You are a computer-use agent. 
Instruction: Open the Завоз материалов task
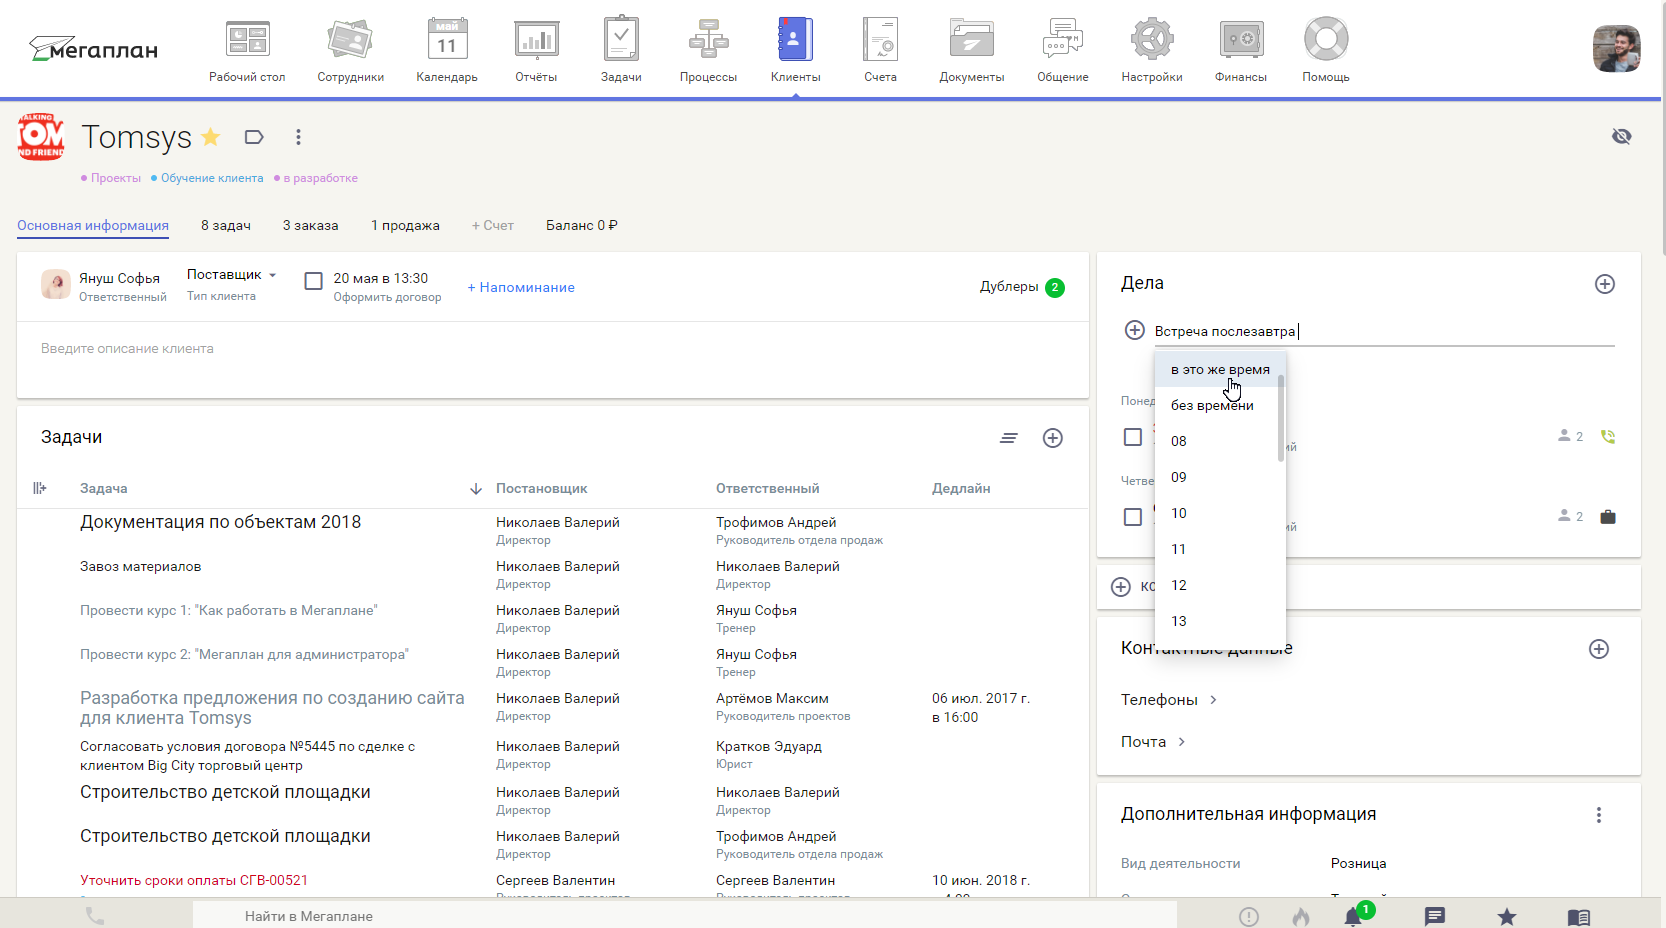click(x=140, y=566)
